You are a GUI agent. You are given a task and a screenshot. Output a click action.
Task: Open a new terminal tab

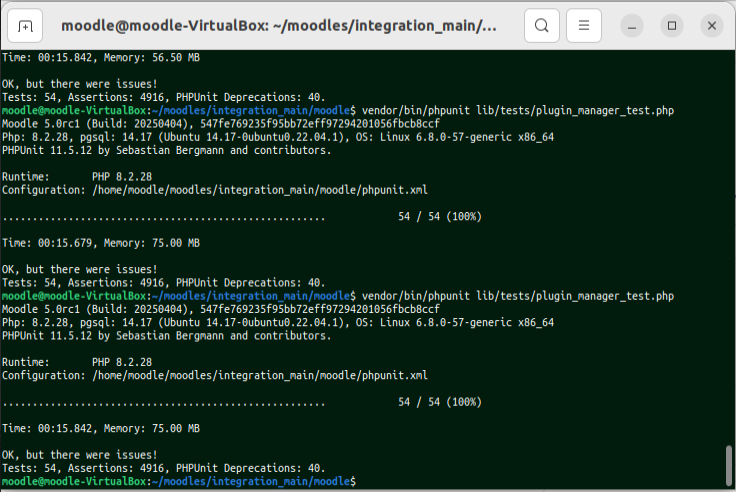(x=25, y=26)
